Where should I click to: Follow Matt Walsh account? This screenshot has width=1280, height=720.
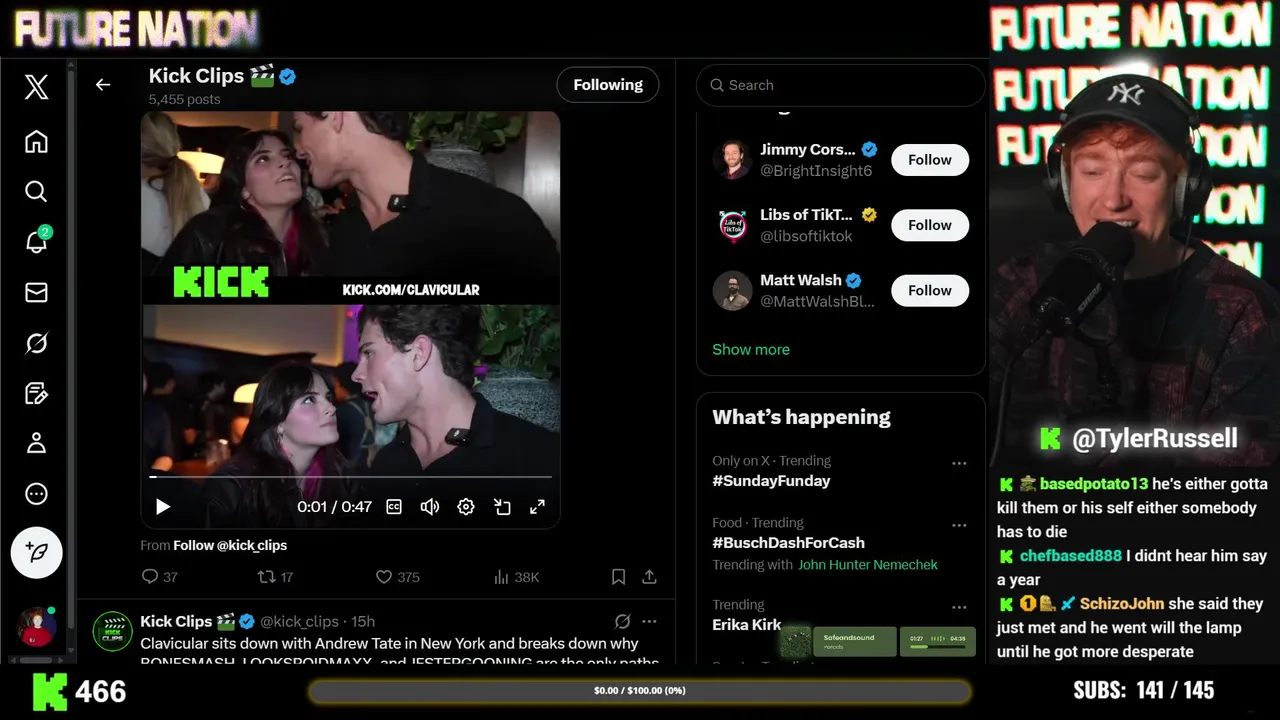coord(930,290)
